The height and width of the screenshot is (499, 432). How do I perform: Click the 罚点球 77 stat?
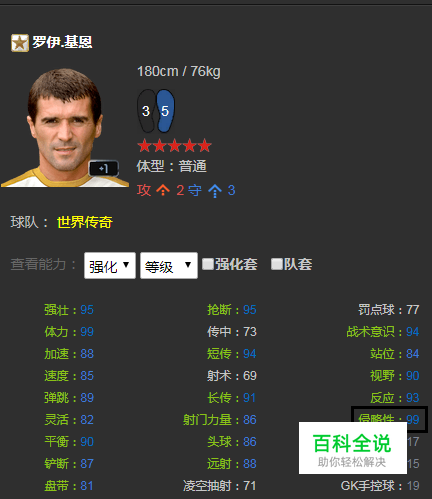coord(389,310)
